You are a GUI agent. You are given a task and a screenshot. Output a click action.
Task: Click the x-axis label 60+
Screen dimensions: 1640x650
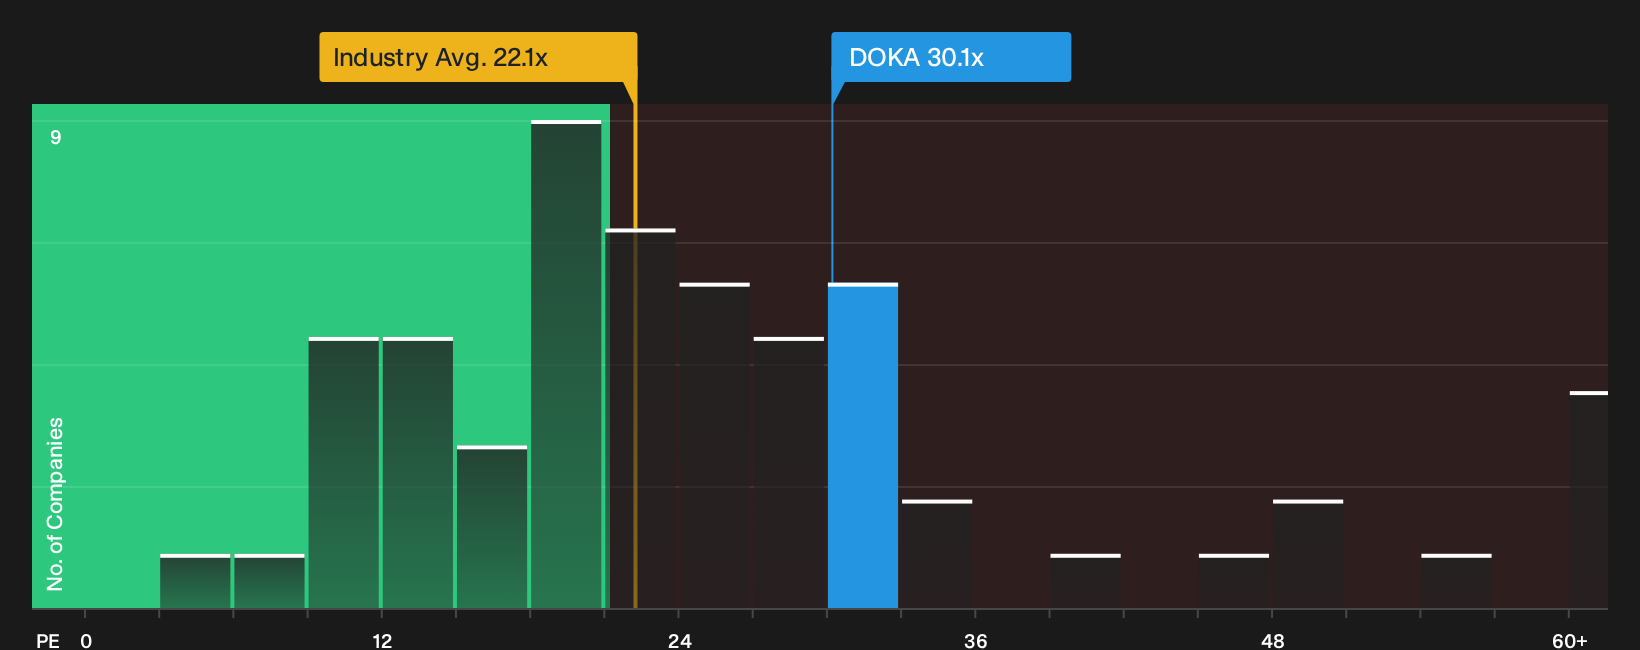pos(1570,640)
